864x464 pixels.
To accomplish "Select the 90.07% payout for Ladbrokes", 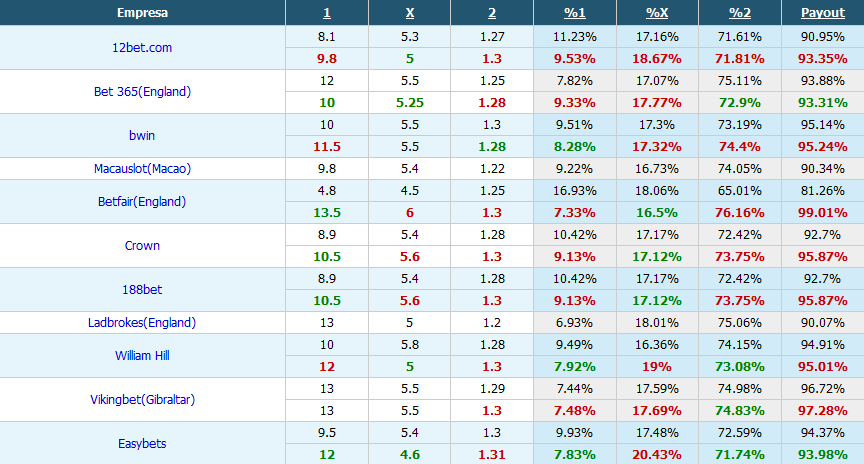I will (x=823, y=323).
